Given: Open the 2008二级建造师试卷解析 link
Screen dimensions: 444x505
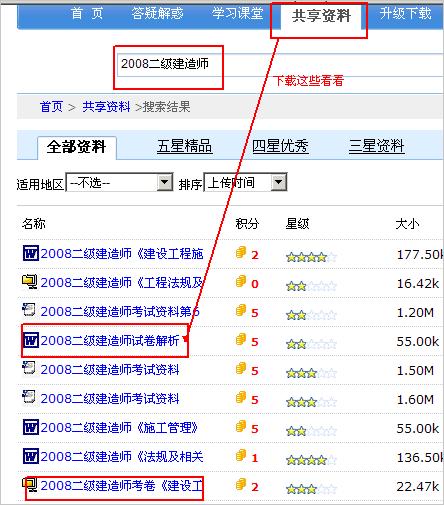Looking at the screenshot, I should (x=110, y=341).
